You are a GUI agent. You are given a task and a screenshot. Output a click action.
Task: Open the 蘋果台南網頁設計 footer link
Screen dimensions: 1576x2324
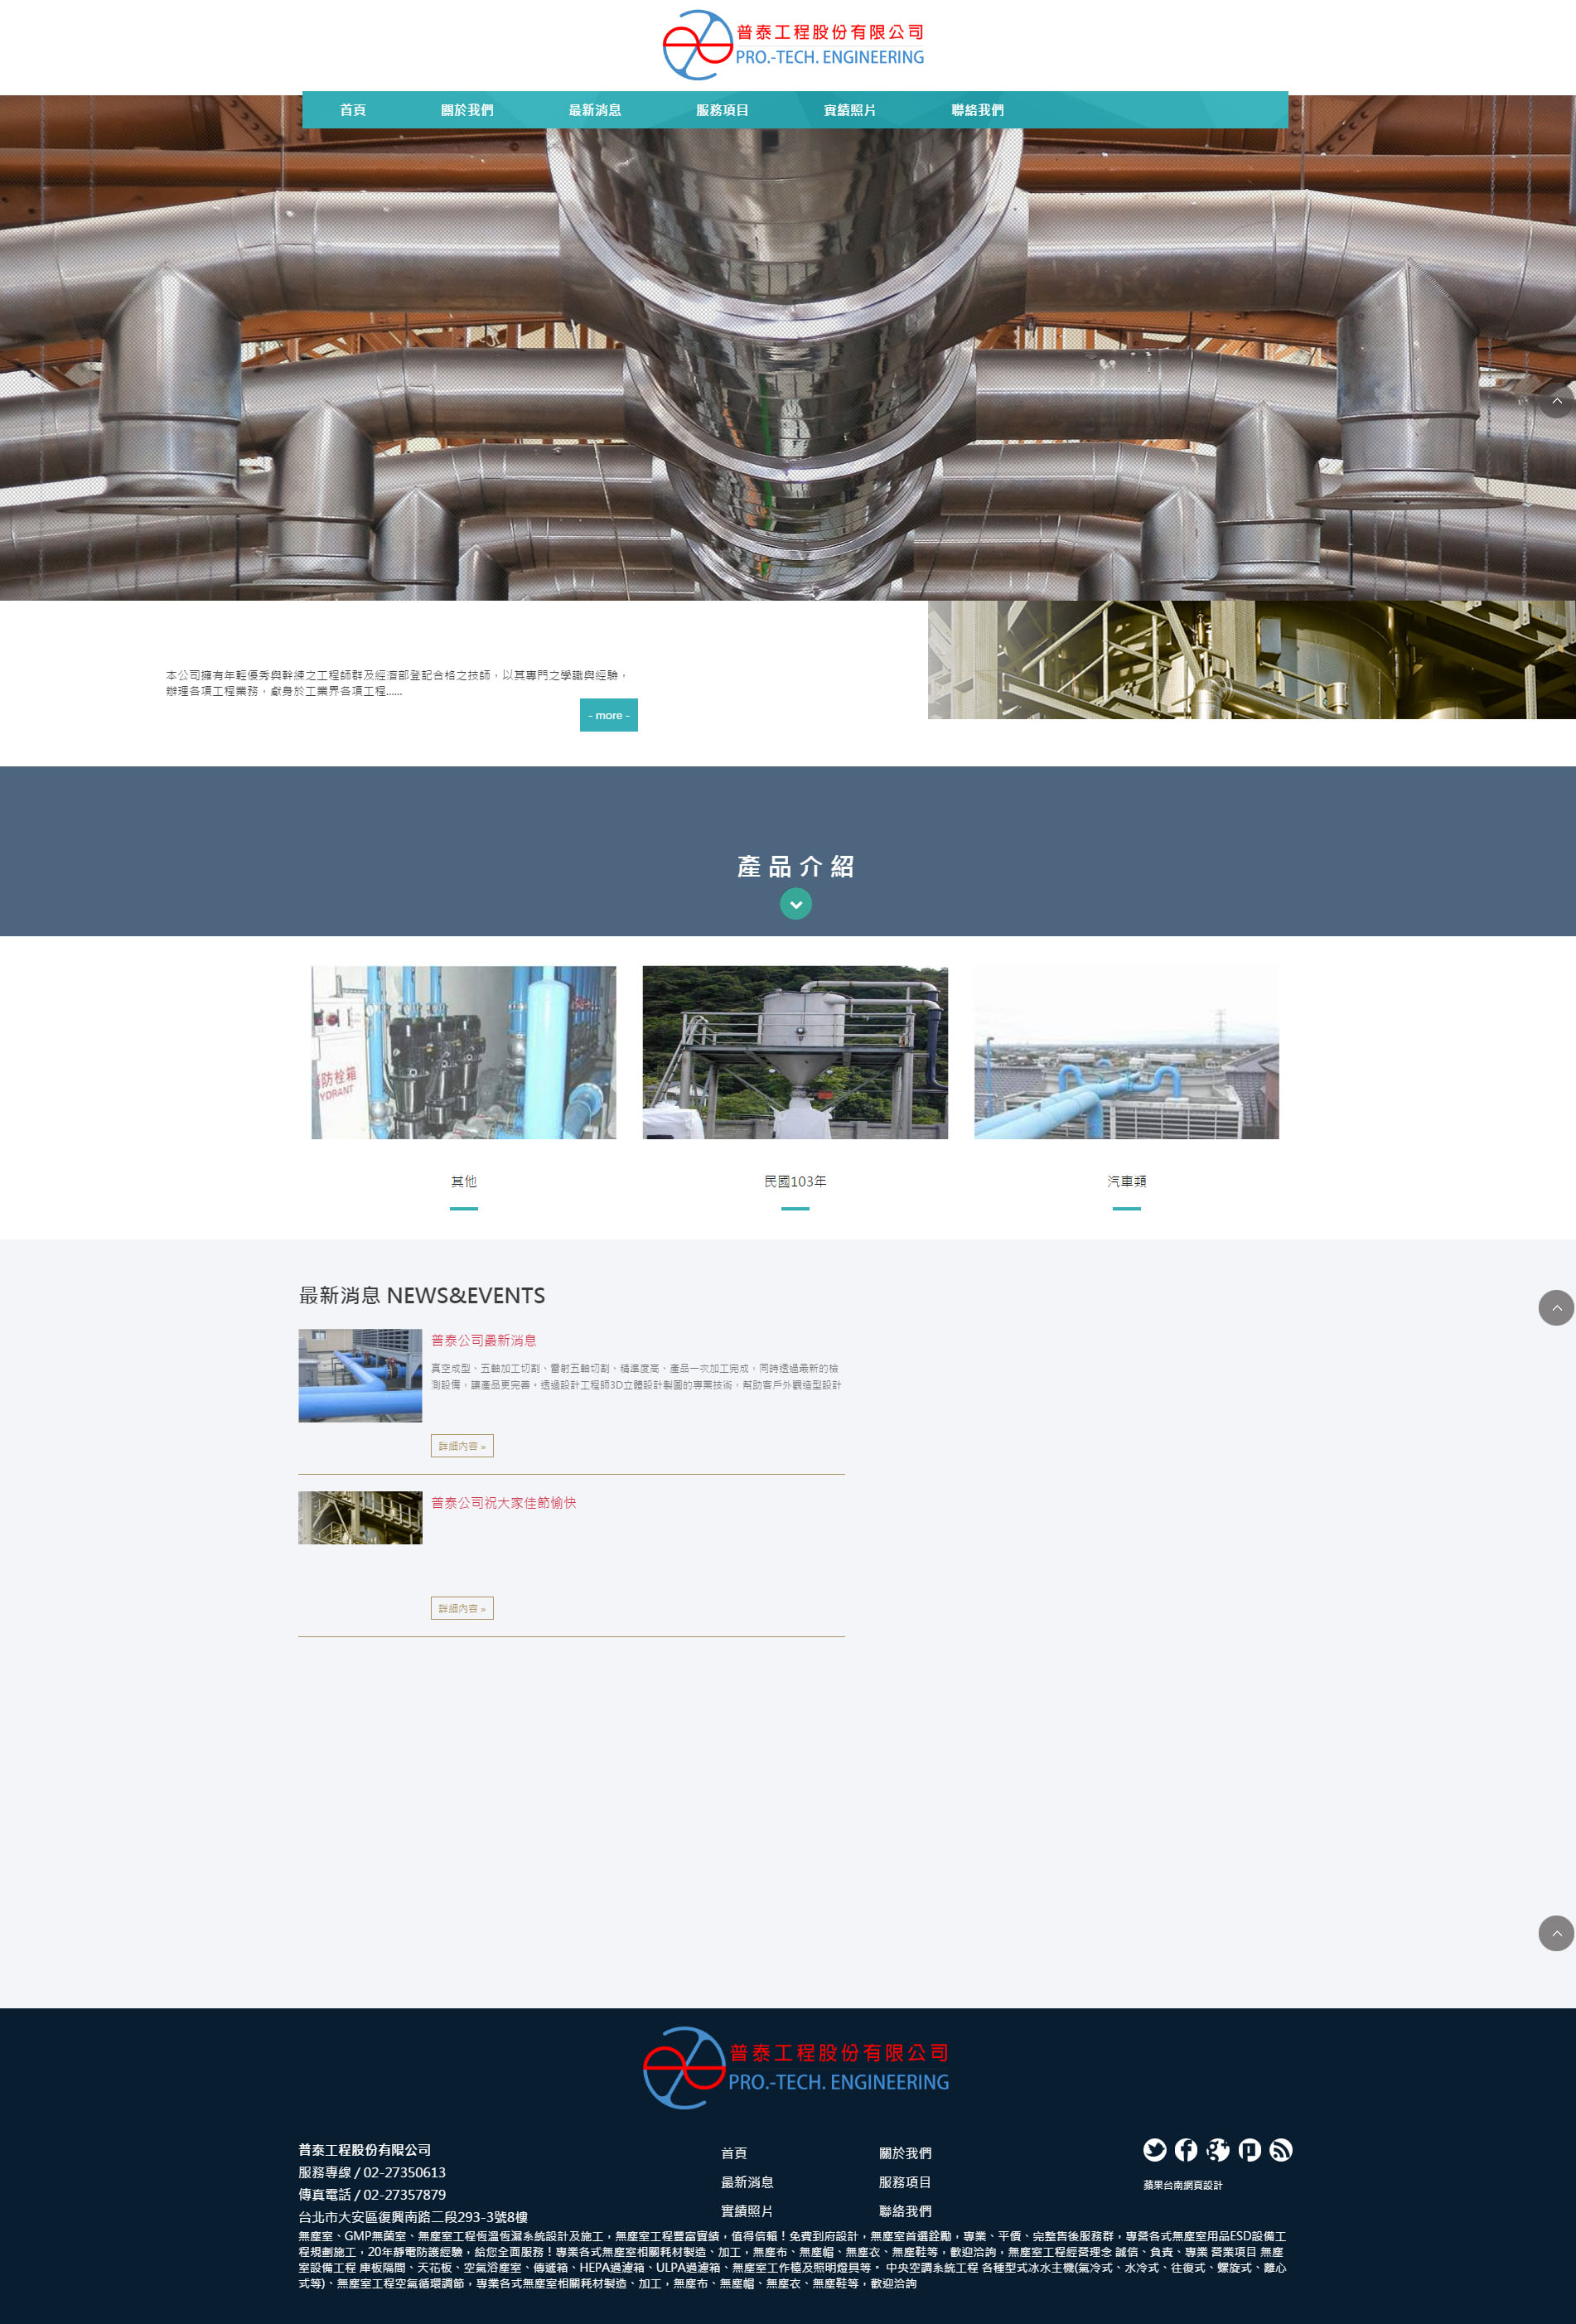click(1182, 2185)
